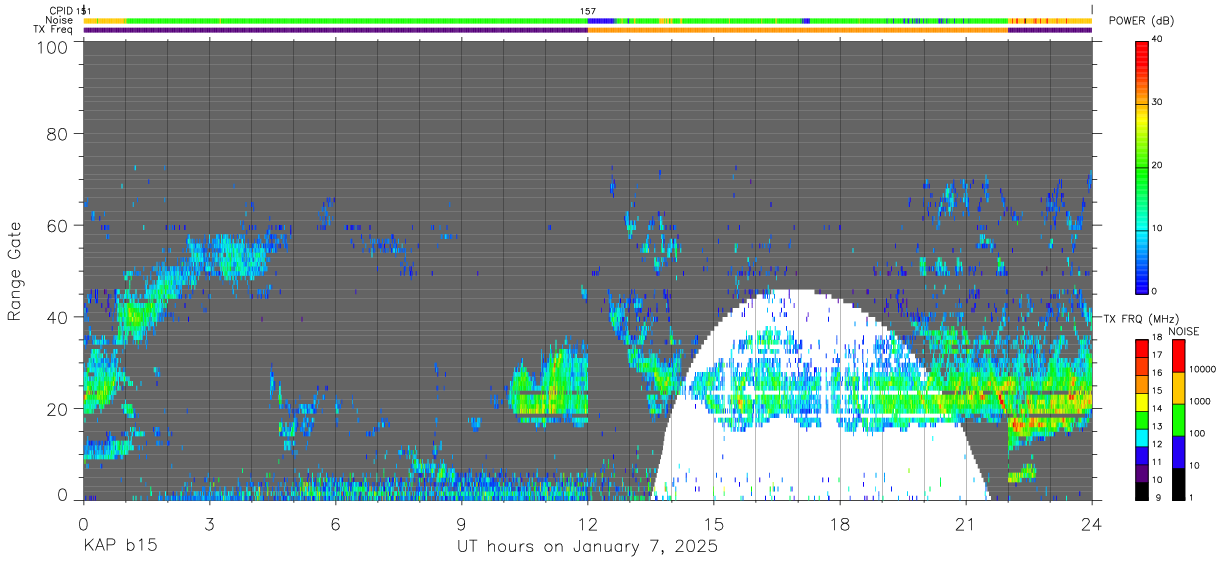
Task: Click the '21' tick on the UT hours axis
Action: 966,523
